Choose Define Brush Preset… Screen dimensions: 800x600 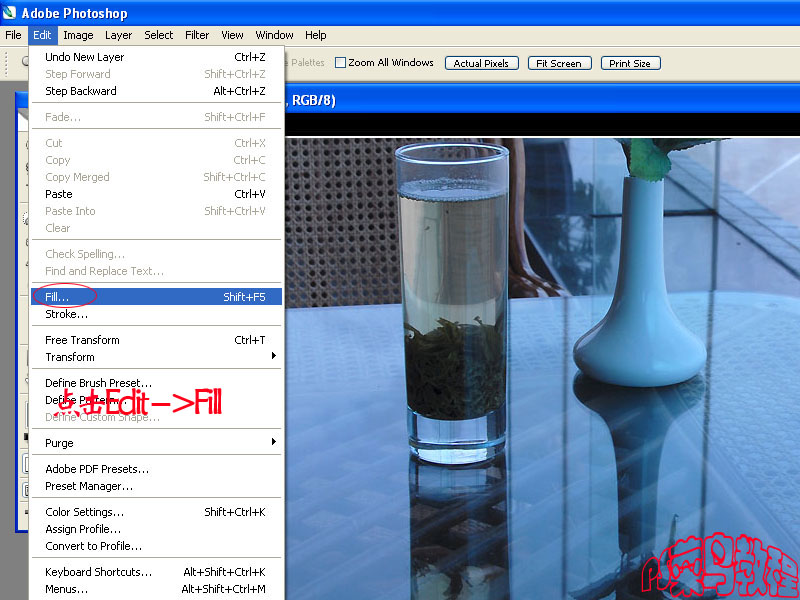[x=156, y=383]
